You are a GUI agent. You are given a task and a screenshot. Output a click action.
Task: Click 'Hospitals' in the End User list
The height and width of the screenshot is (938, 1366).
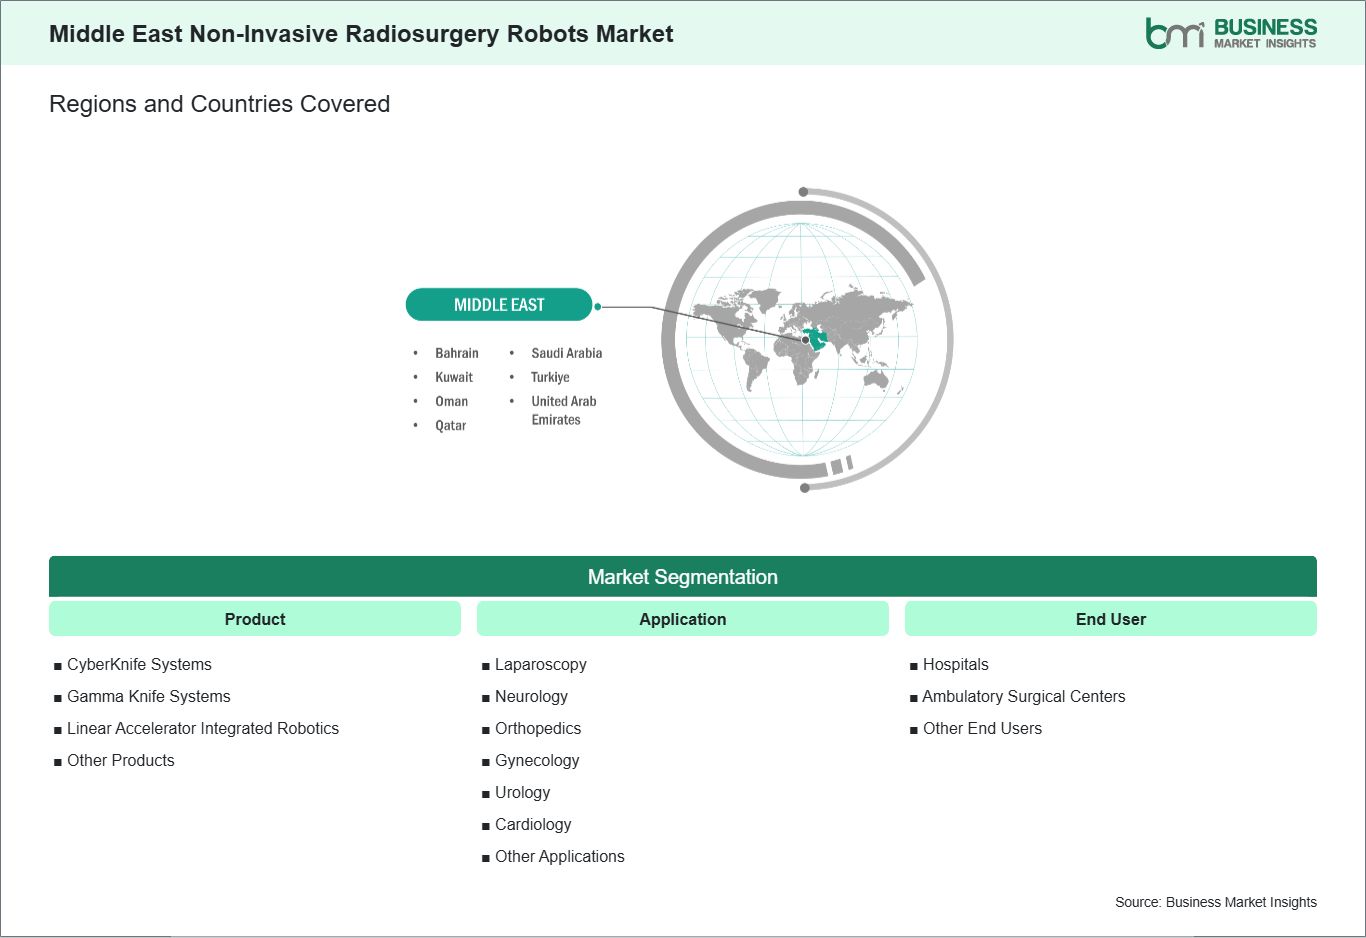[x=956, y=664]
